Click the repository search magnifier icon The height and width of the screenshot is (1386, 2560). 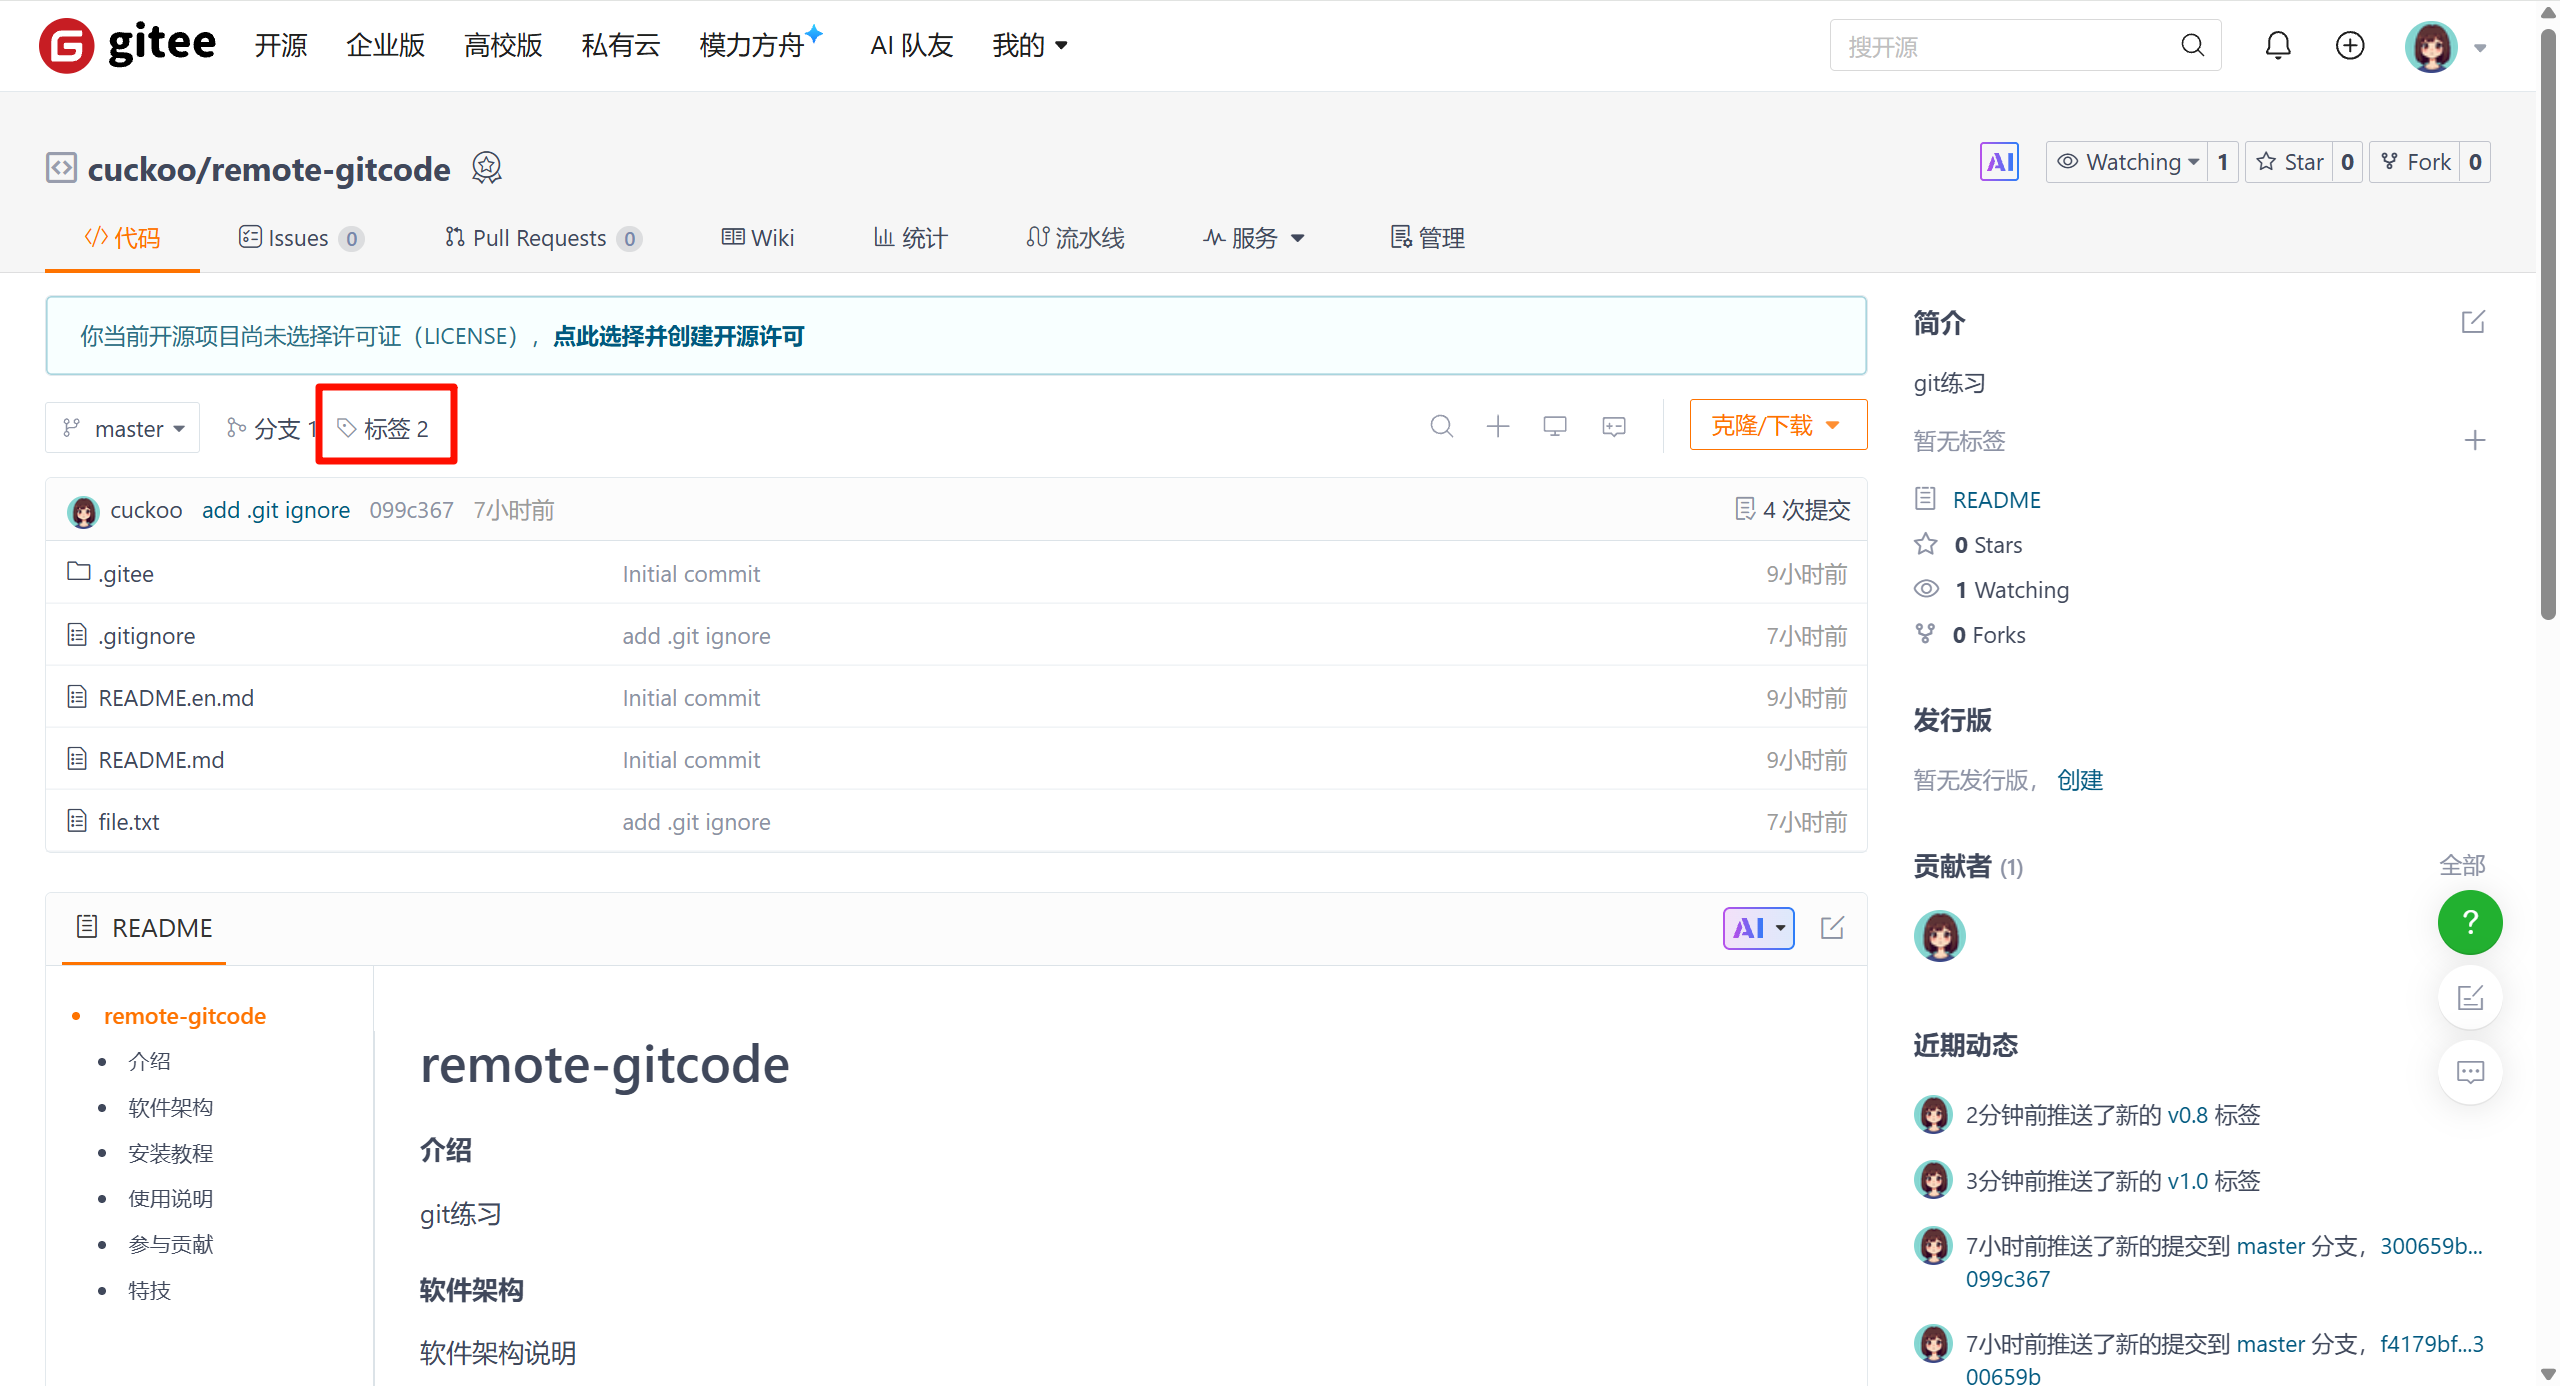coord(1441,427)
